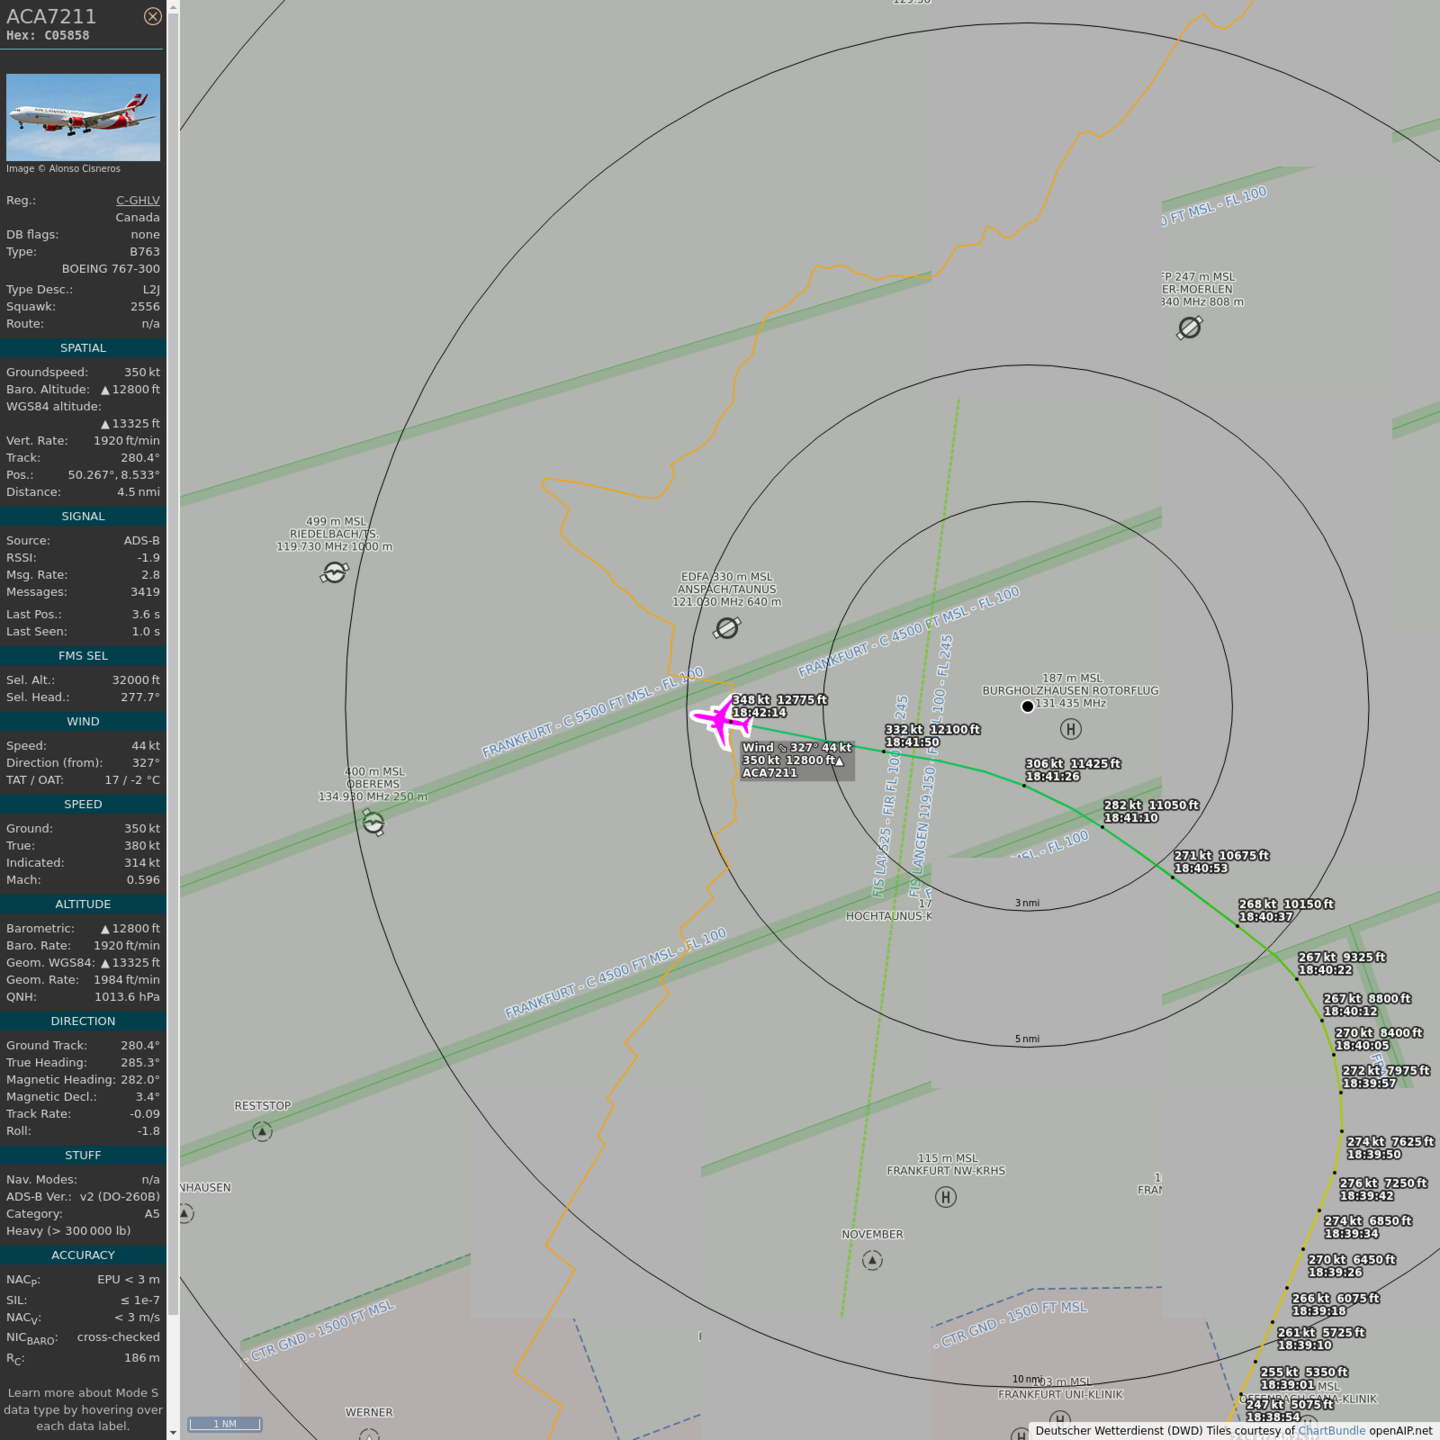Click the NOVEMBER reporting point triangle
The image size is (1440, 1440).
872,1260
